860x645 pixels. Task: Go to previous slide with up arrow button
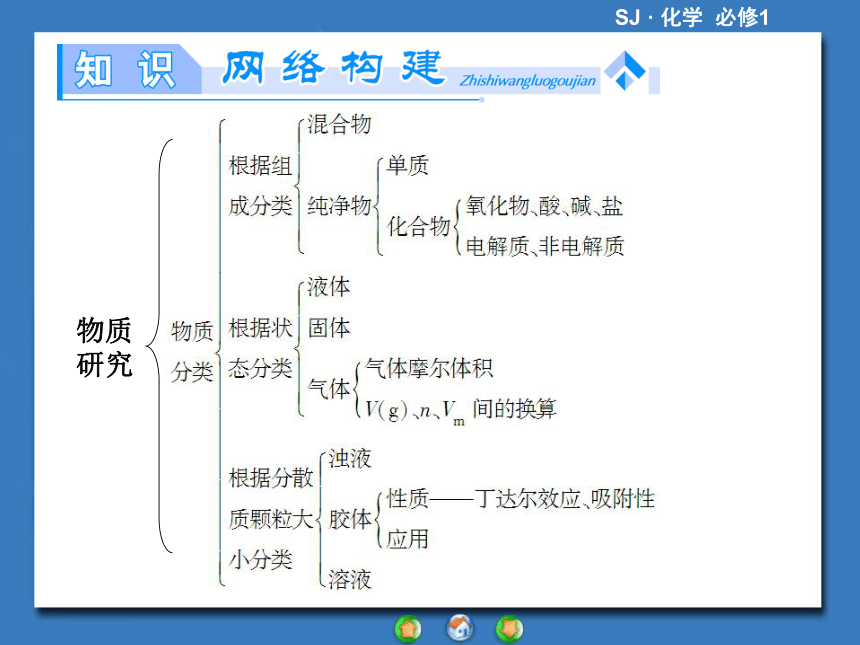pyautogui.click(x=408, y=629)
